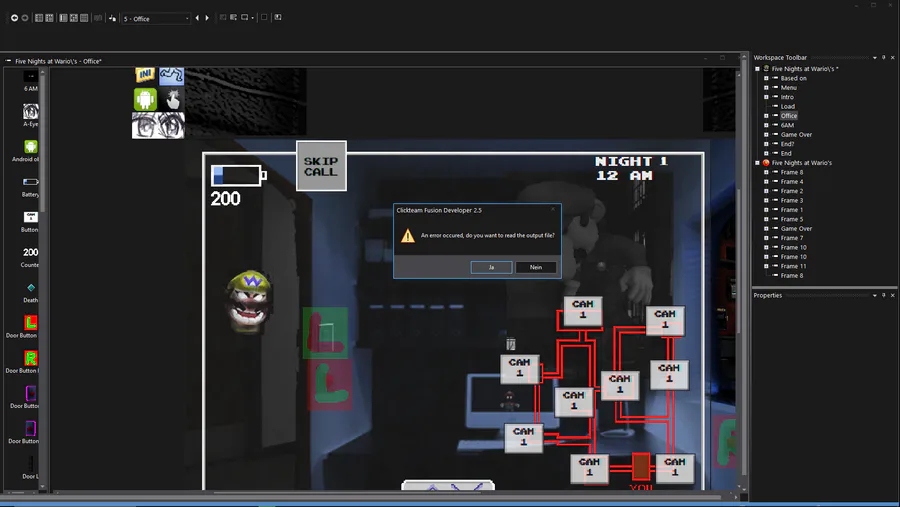Go to previous frame arrow
Screen dimensions: 900x507
click(197, 18)
